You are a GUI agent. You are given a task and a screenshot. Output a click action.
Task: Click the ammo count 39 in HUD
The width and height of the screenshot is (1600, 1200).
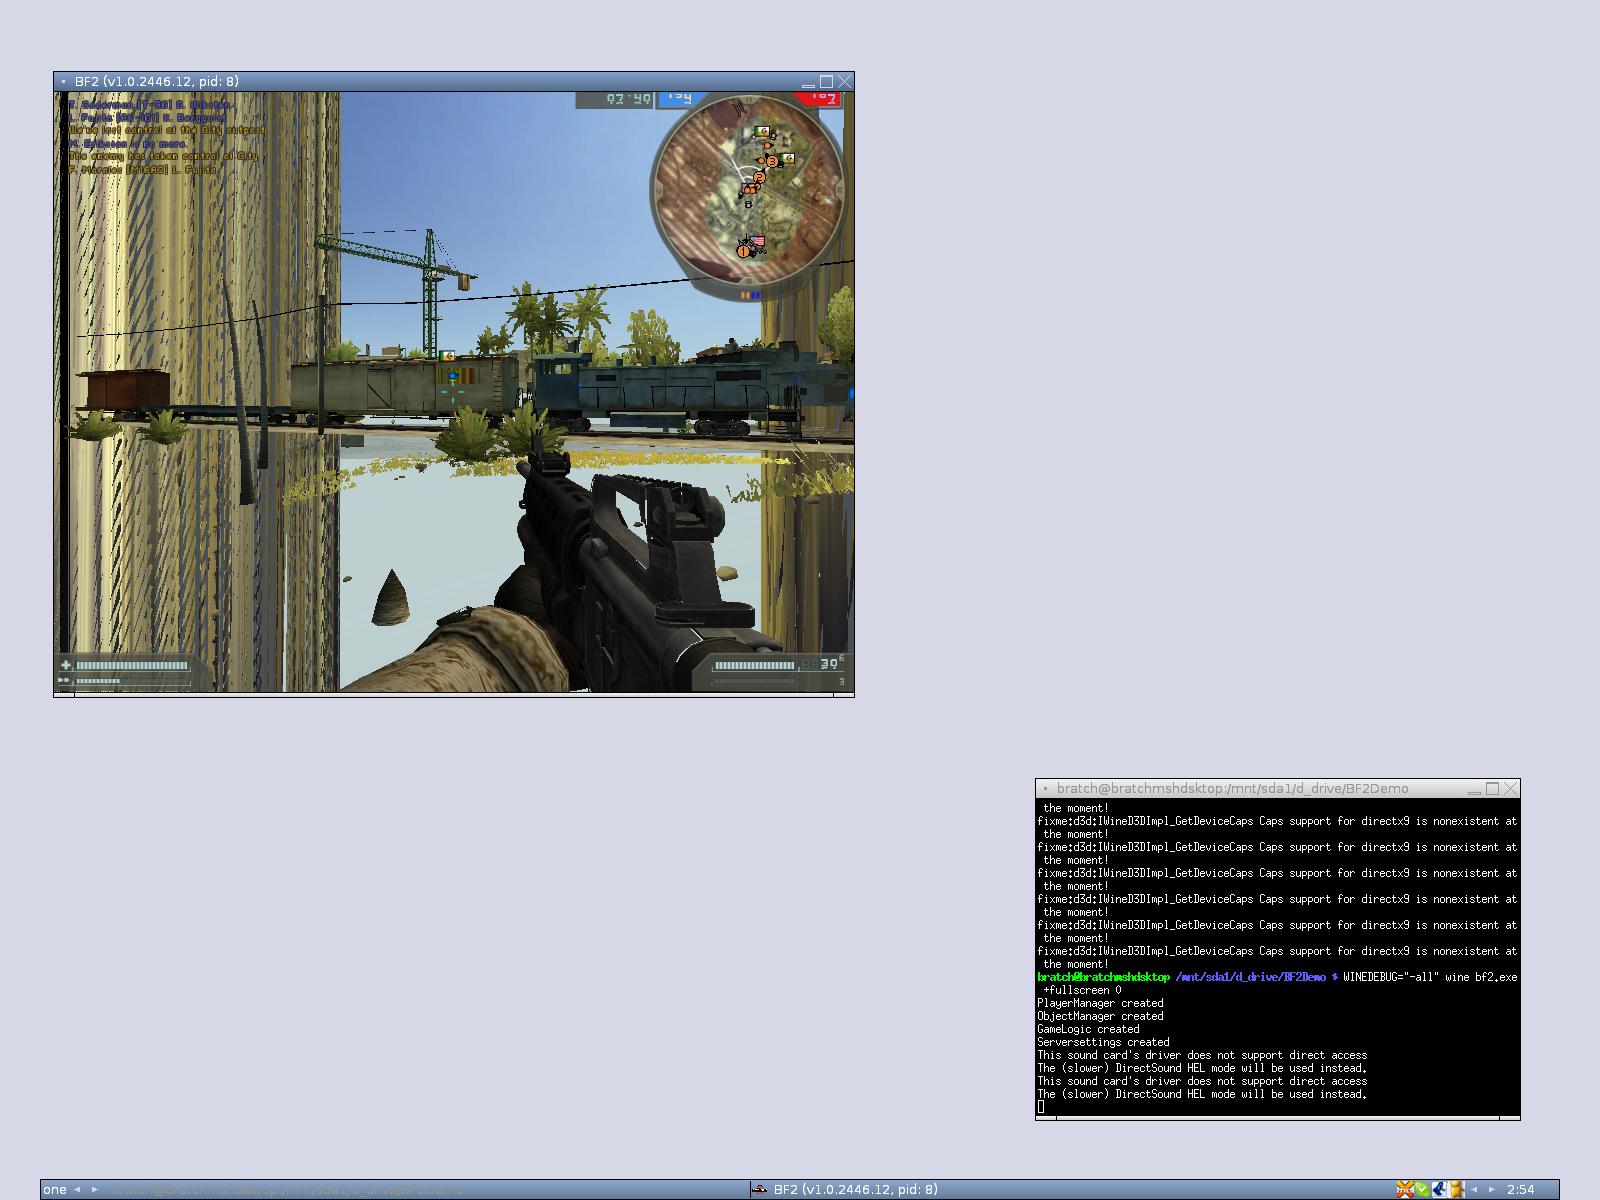click(x=830, y=664)
